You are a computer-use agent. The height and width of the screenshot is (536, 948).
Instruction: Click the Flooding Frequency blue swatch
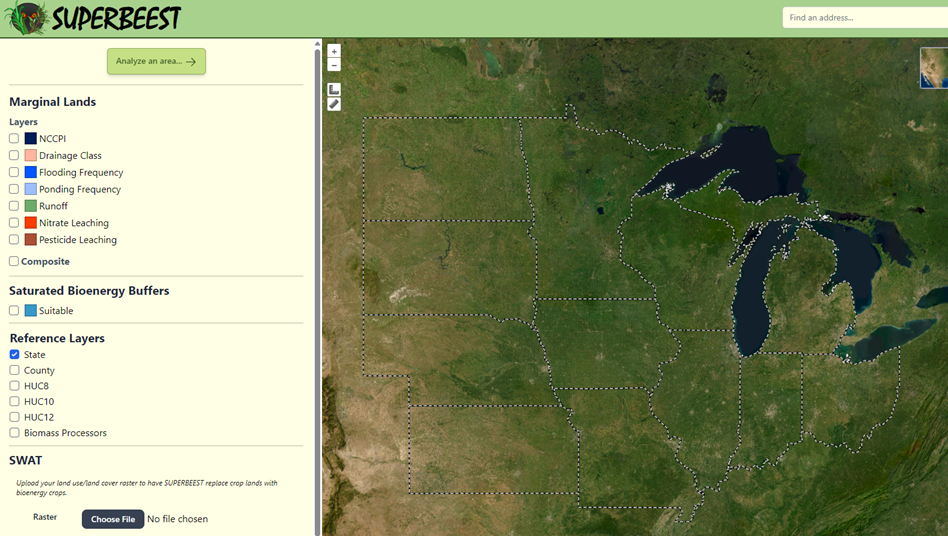point(31,172)
